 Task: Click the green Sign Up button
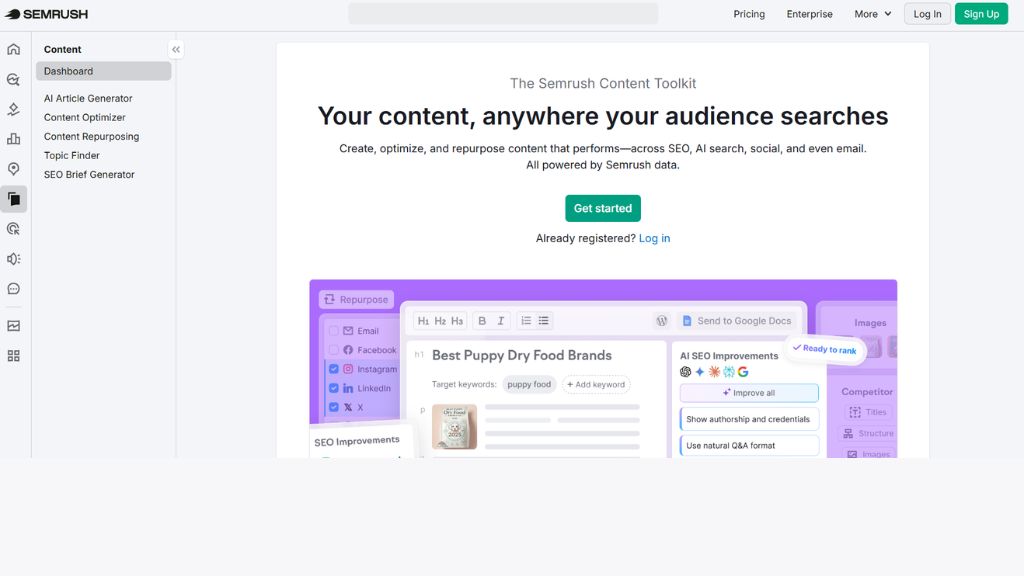click(x=982, y=14)
